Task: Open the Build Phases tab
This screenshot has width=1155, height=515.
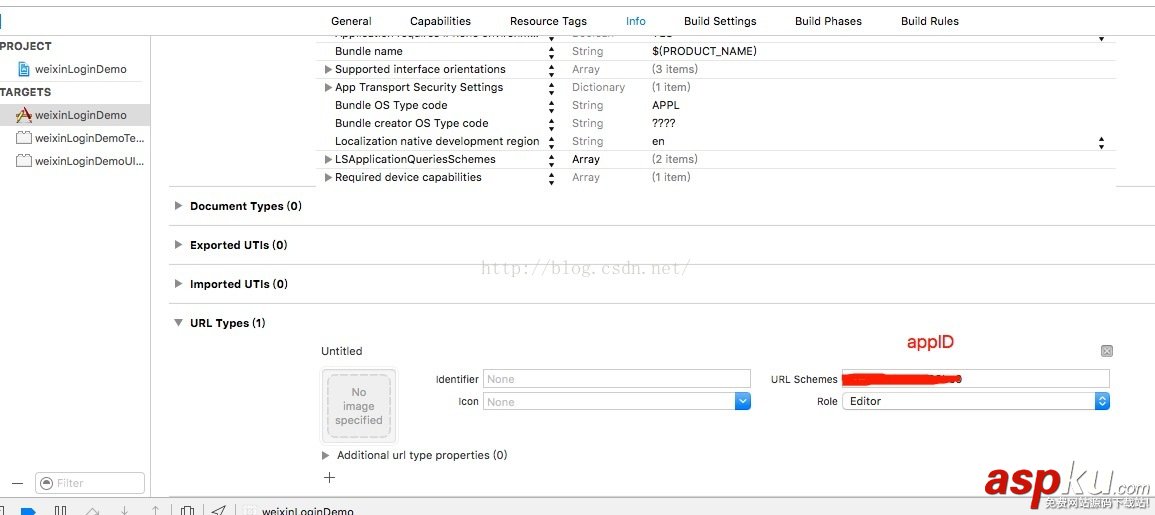Action: click(828, 21)
